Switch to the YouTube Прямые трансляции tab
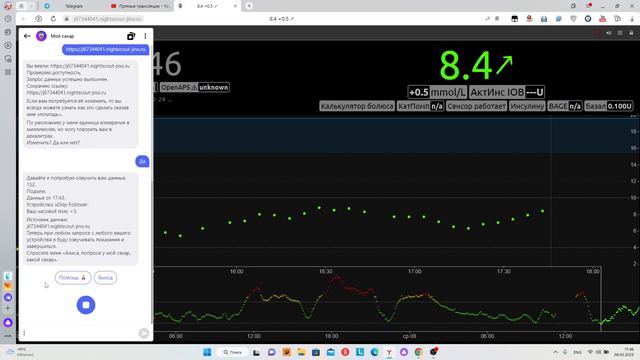This screenshot has width=640, height=360. tap(141, 6)
